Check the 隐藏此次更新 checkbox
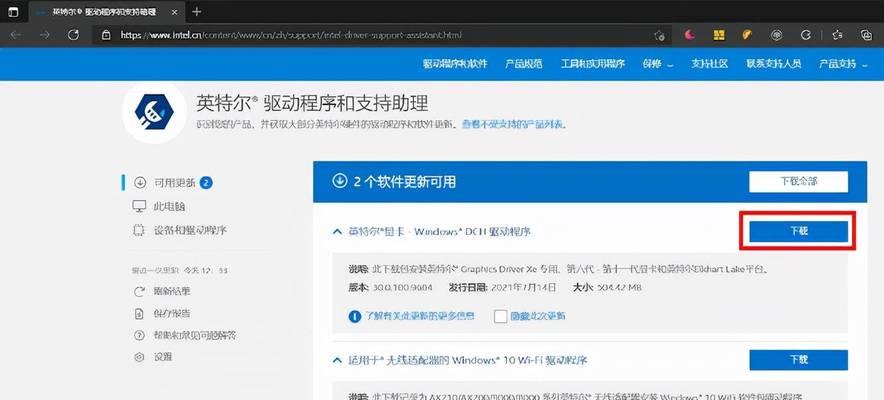Viewport: 884px width, 400px height. click(x=500, y=316)
